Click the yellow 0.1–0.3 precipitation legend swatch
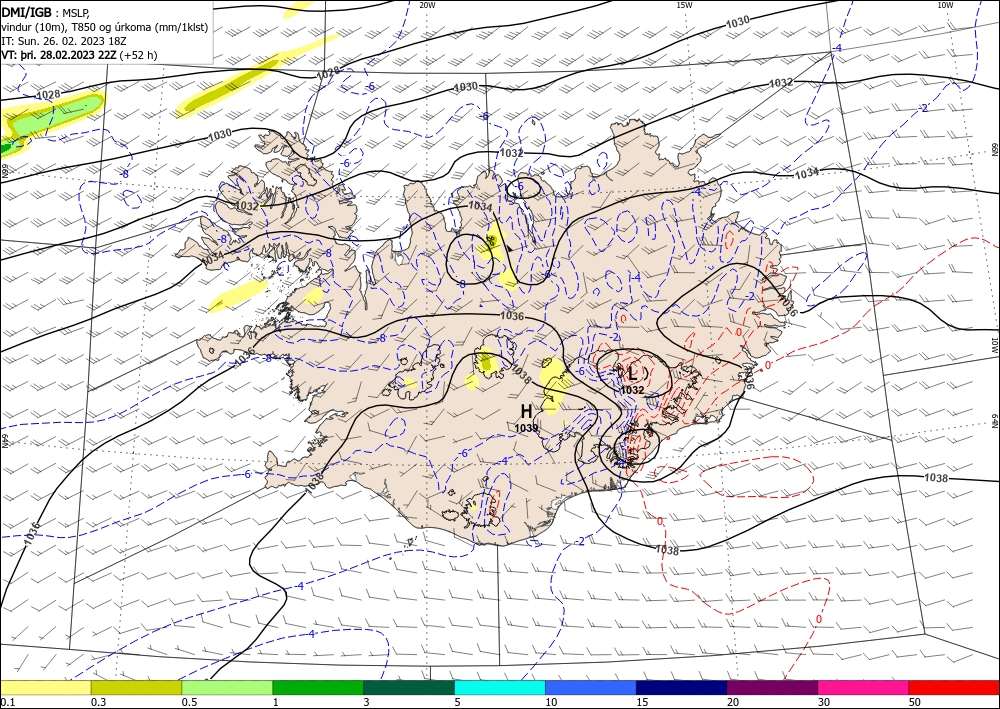Image resolution: width=1000 pixels, height=709 pixels. (x=45, y=687)
